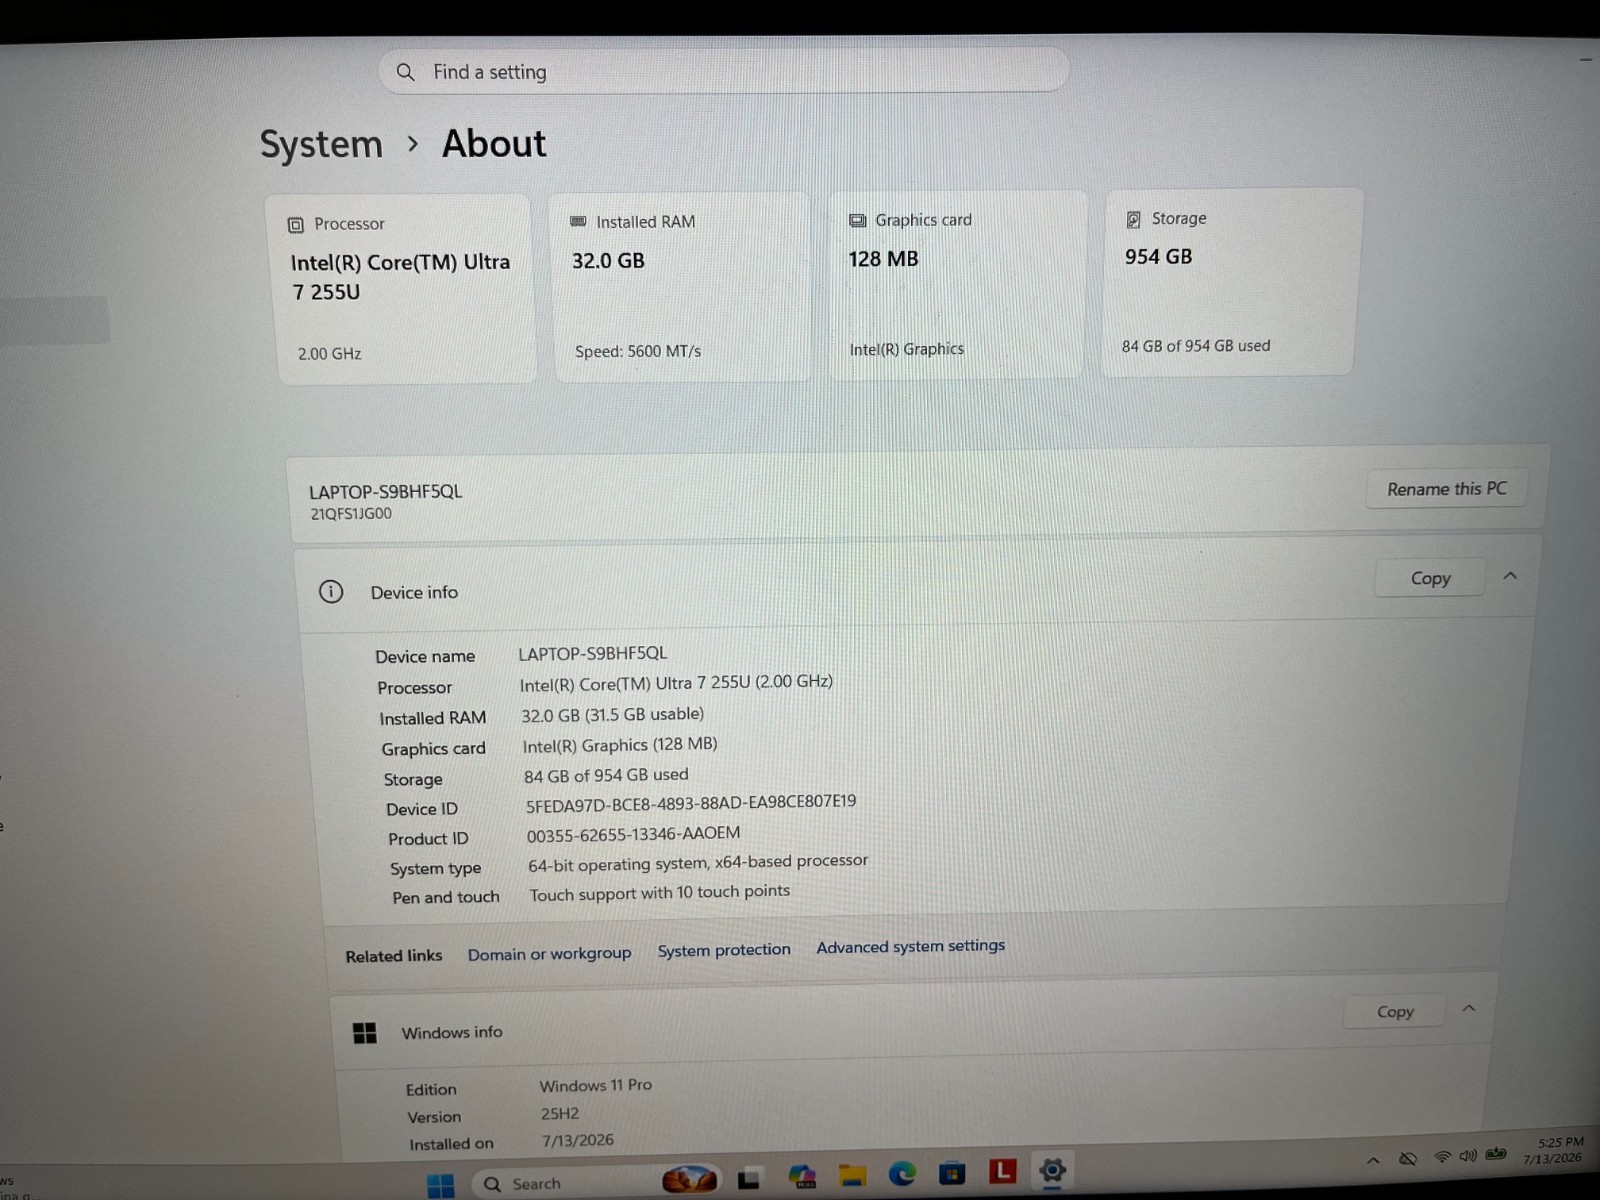
Task: Click the Processor chip icon
Action: coord(295,225)
